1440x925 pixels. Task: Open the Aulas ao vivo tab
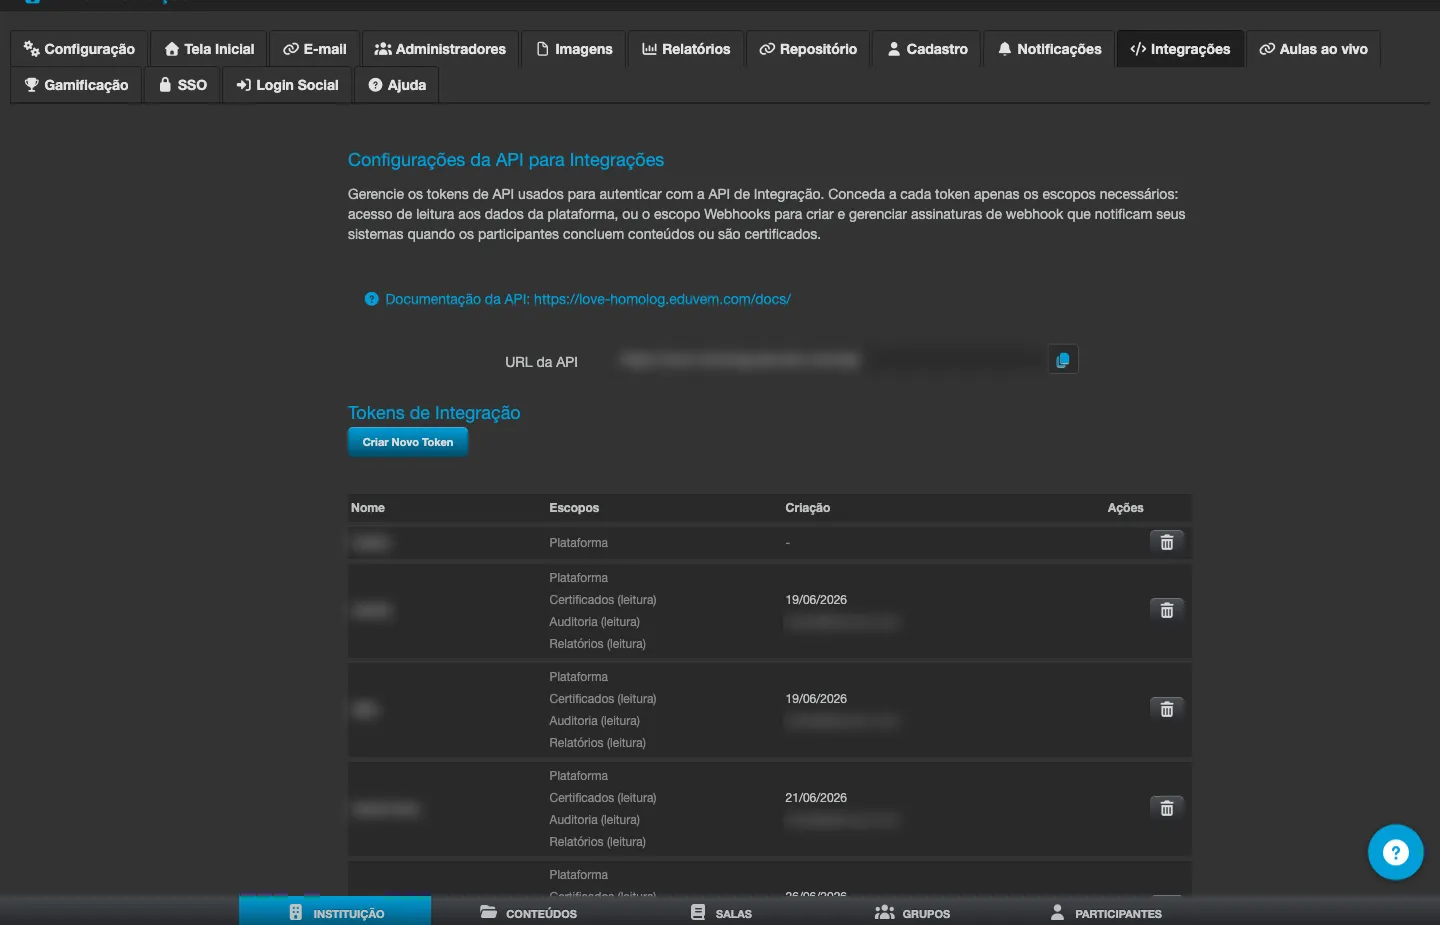point(1313,49)
